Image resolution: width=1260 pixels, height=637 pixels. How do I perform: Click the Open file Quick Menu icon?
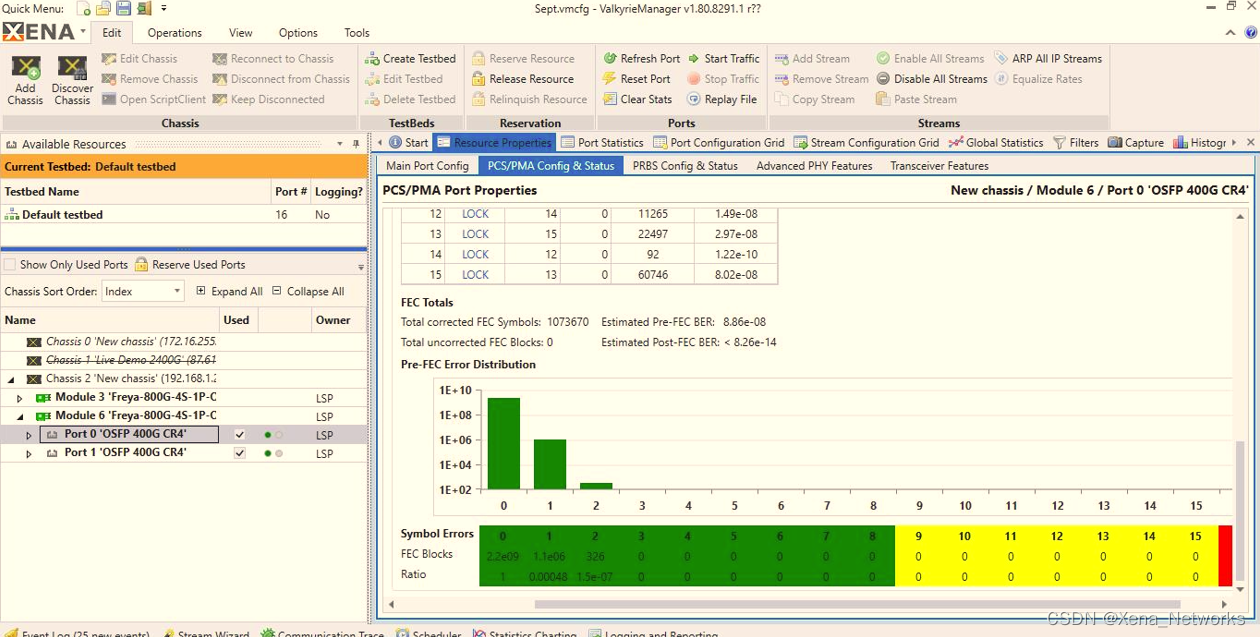pyautogui.click(x=102, y=8)
